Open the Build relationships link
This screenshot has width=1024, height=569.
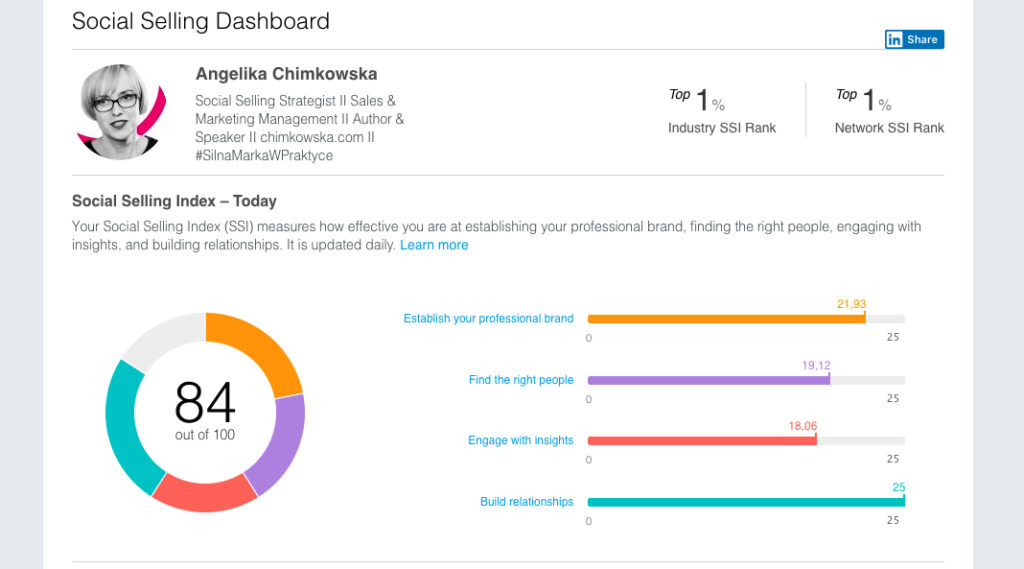click(526, 502)
